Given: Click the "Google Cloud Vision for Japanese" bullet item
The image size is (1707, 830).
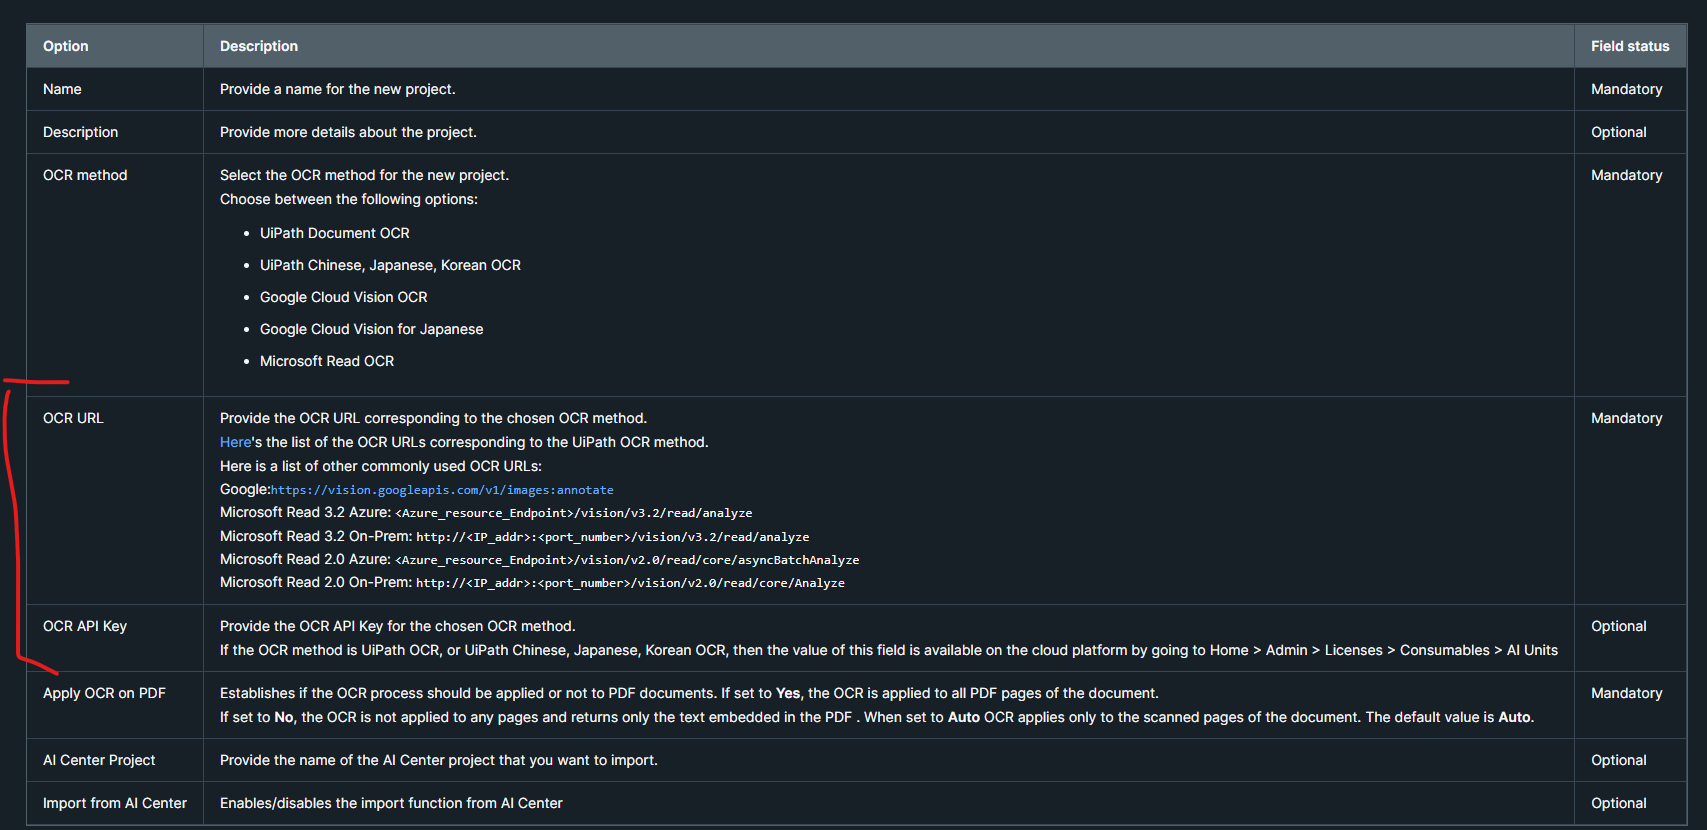Looking at the screenshot, I should pyautogui.click(x=371, y=329).
